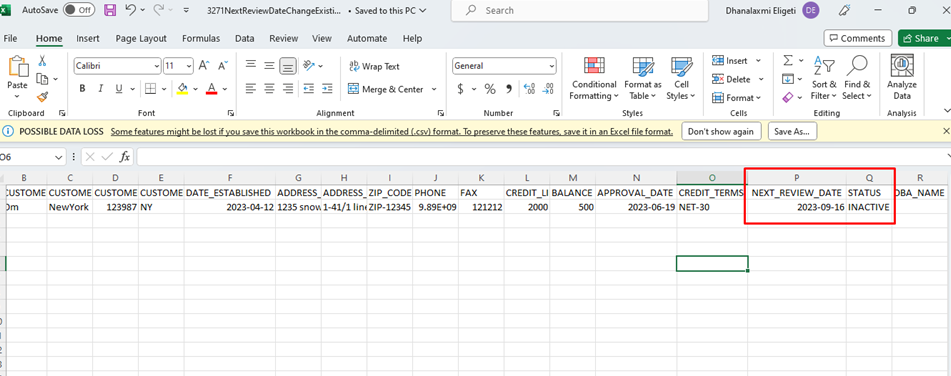Click the Middle Align icon
The image size is (951, 376).
click(269, 65)
